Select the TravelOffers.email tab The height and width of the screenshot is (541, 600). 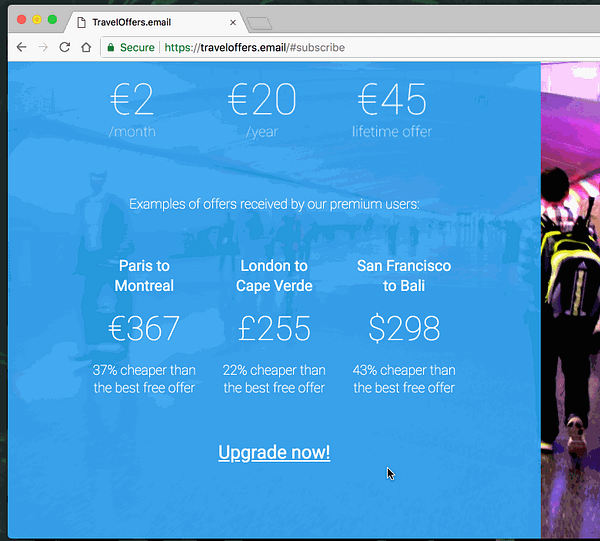pyautogui.click(x=155, y=22)
